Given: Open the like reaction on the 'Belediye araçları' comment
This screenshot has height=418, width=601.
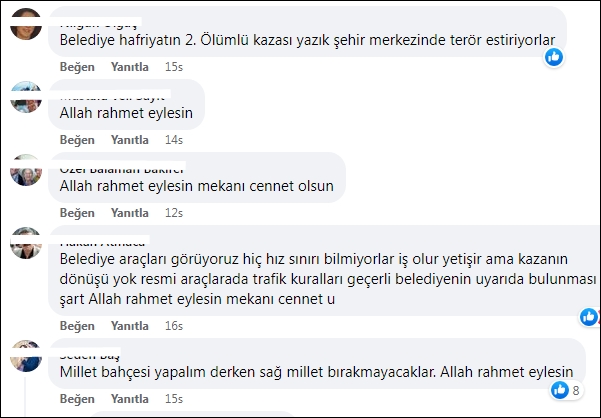Looking at the screenshot, I should (x=589, y=317).
